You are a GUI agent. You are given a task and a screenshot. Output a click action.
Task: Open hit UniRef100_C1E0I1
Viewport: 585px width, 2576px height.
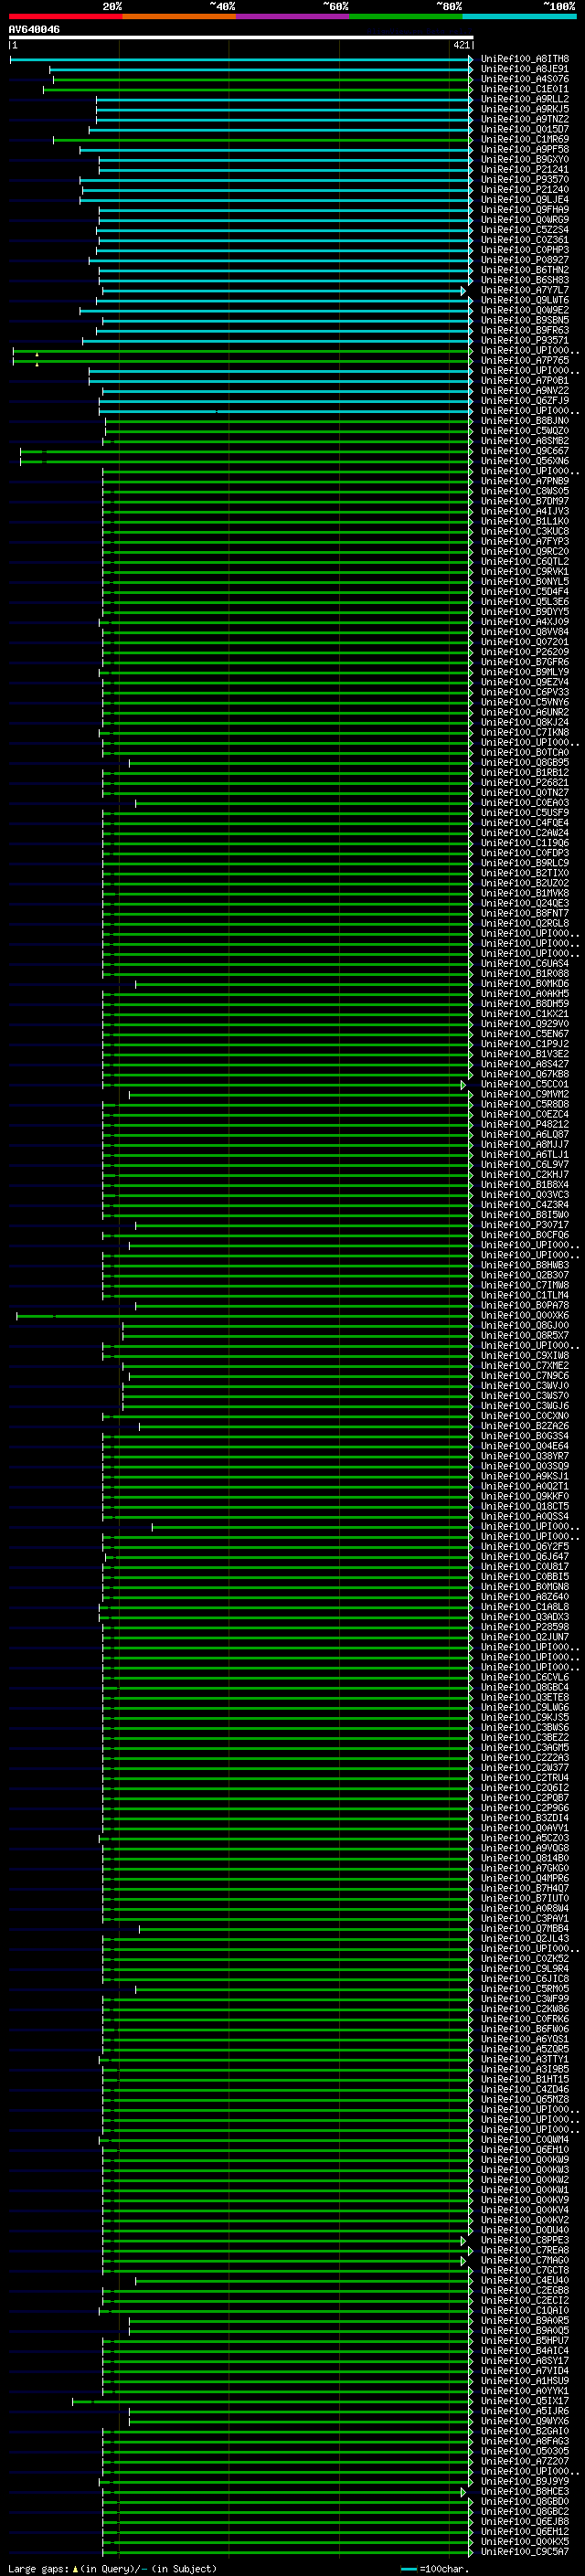525,89
